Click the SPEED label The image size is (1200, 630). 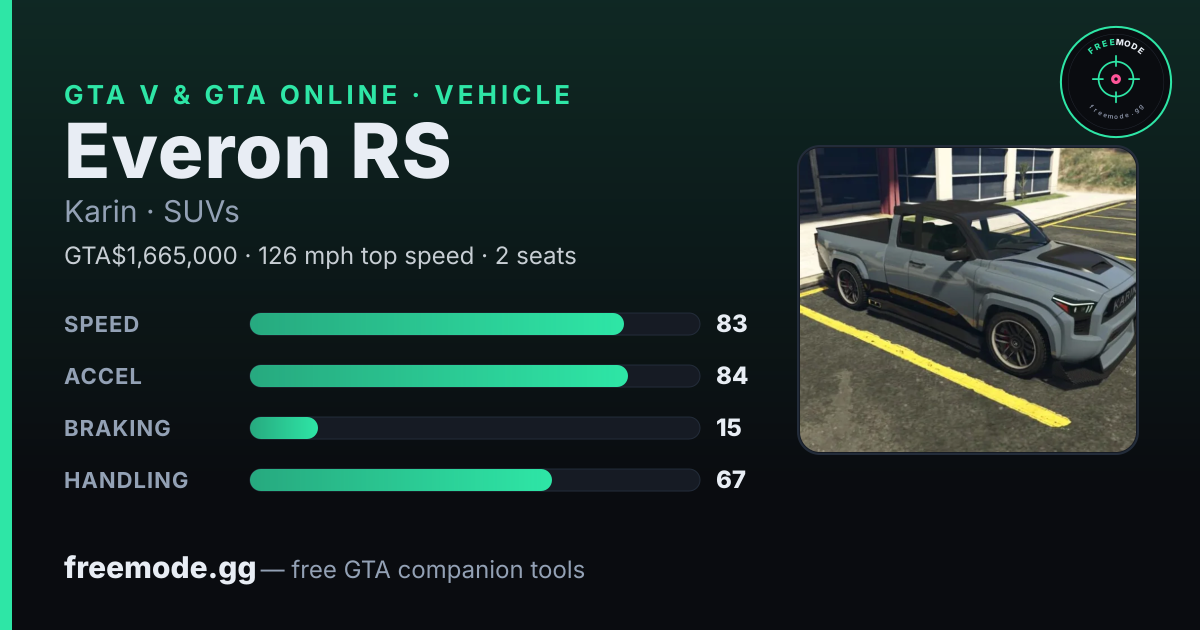pyautogui.click(x=102, y=324)
